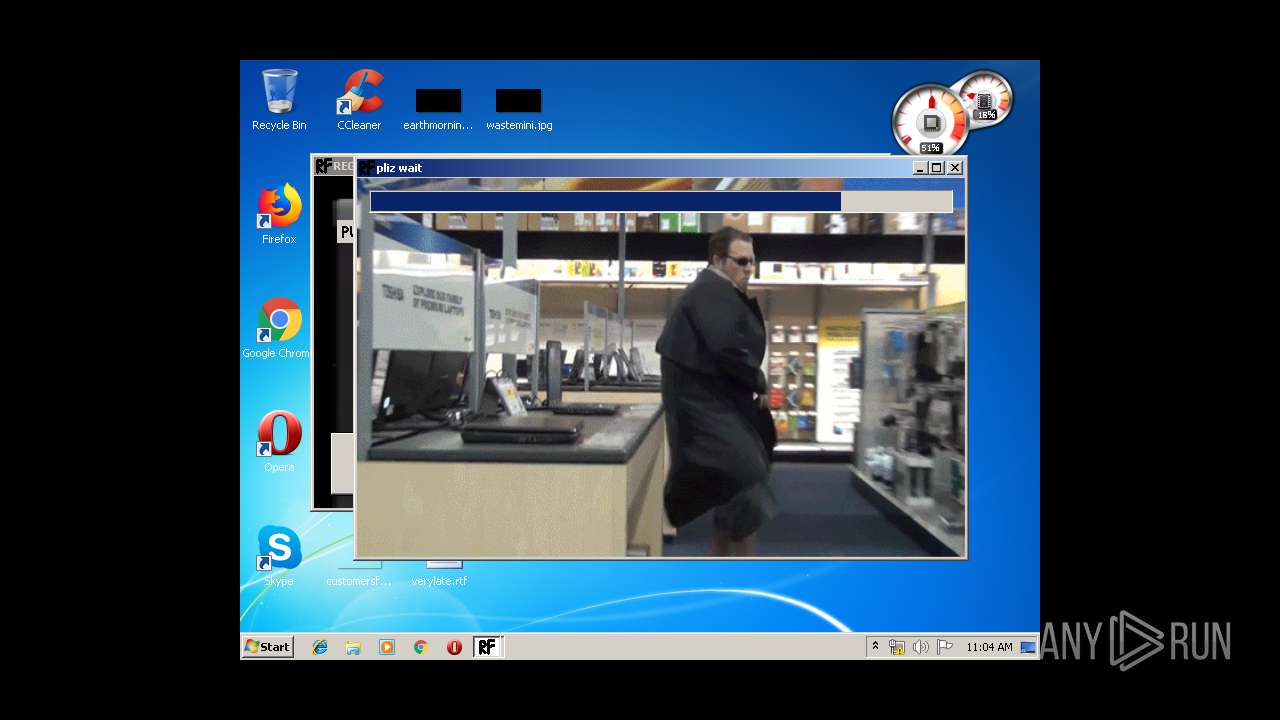Launch CCleaner from the desktop
1280x720 pixels.
(359, 100)
